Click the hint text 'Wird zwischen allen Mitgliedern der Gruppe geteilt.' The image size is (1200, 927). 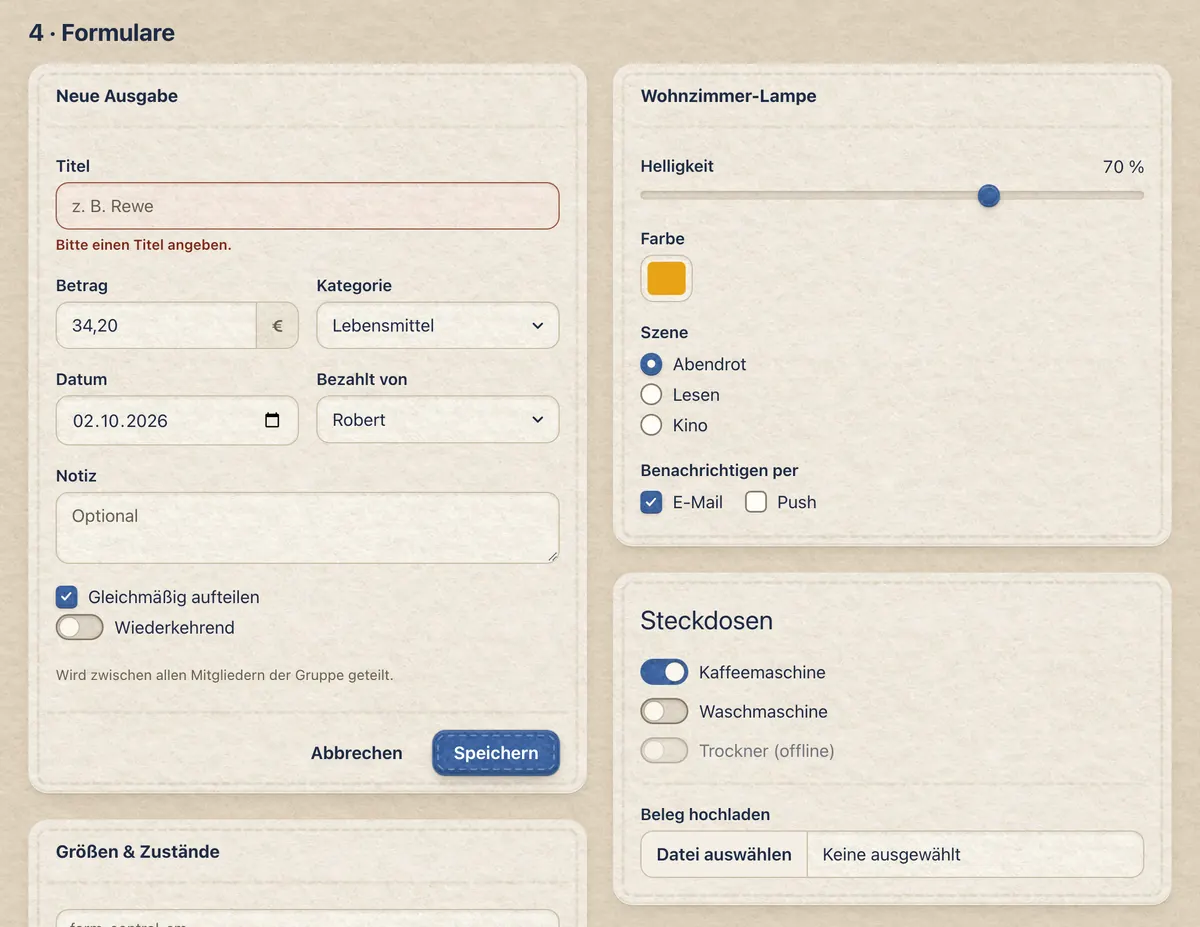225,675
